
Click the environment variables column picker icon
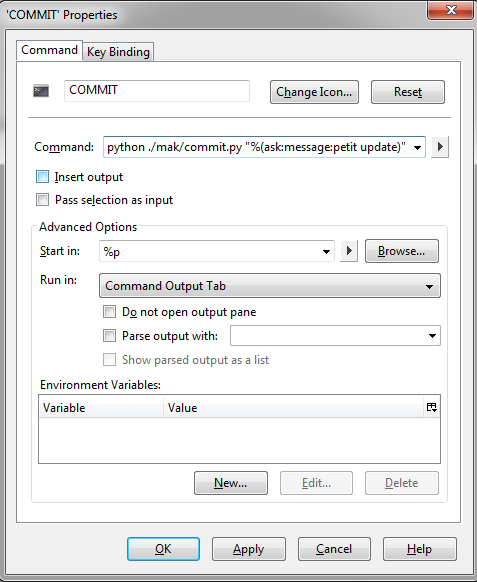coord(431,407)
